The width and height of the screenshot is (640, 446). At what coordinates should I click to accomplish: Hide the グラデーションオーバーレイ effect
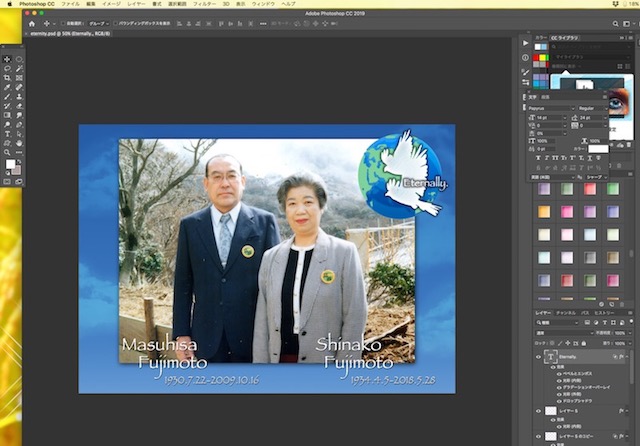559,387
